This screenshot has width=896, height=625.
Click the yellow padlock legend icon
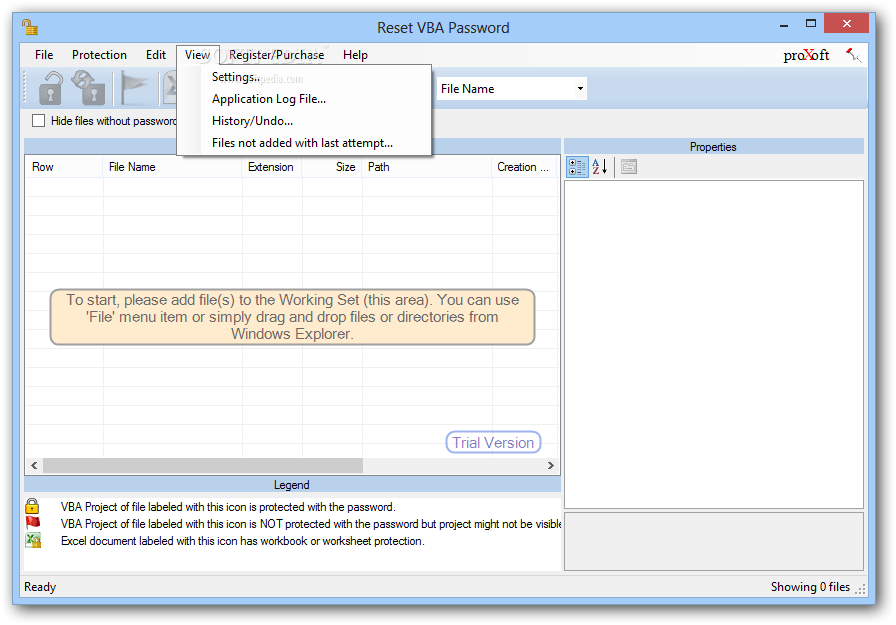[32, 506]
